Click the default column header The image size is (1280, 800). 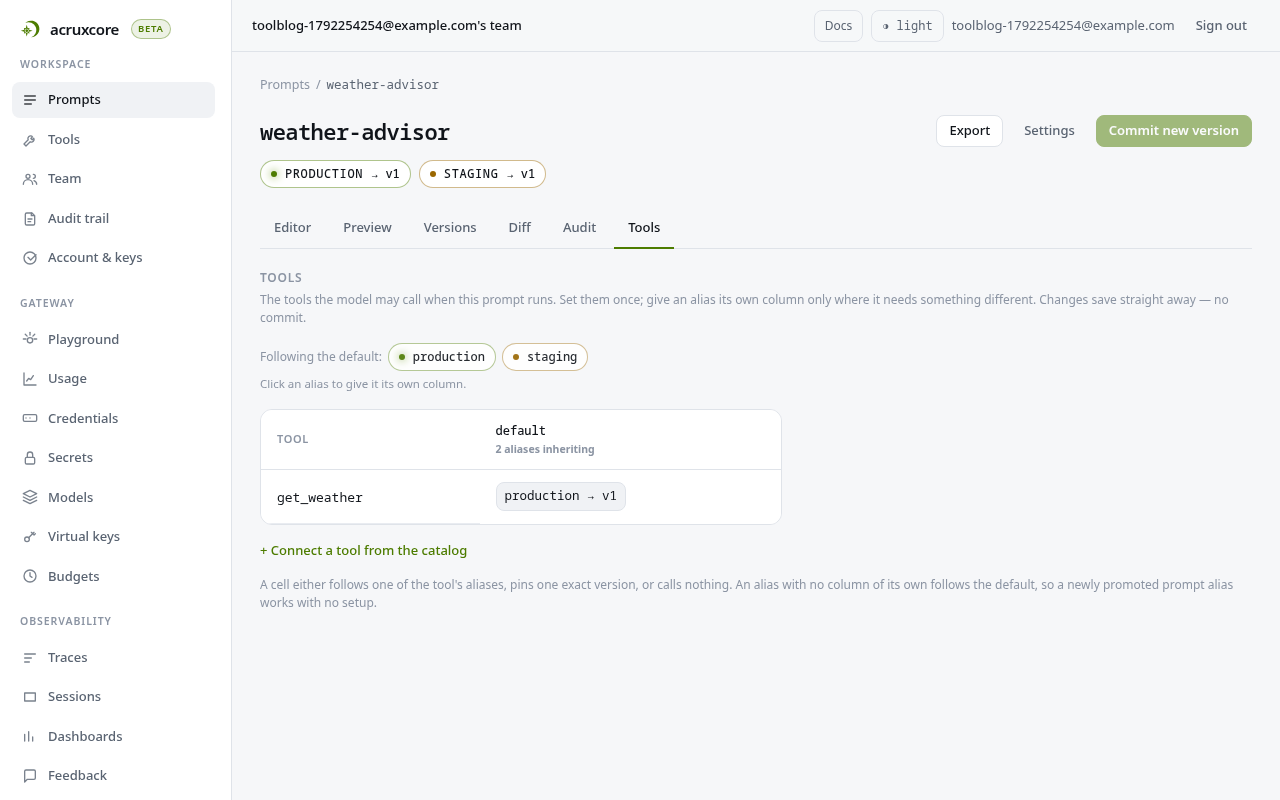[521, 431]
